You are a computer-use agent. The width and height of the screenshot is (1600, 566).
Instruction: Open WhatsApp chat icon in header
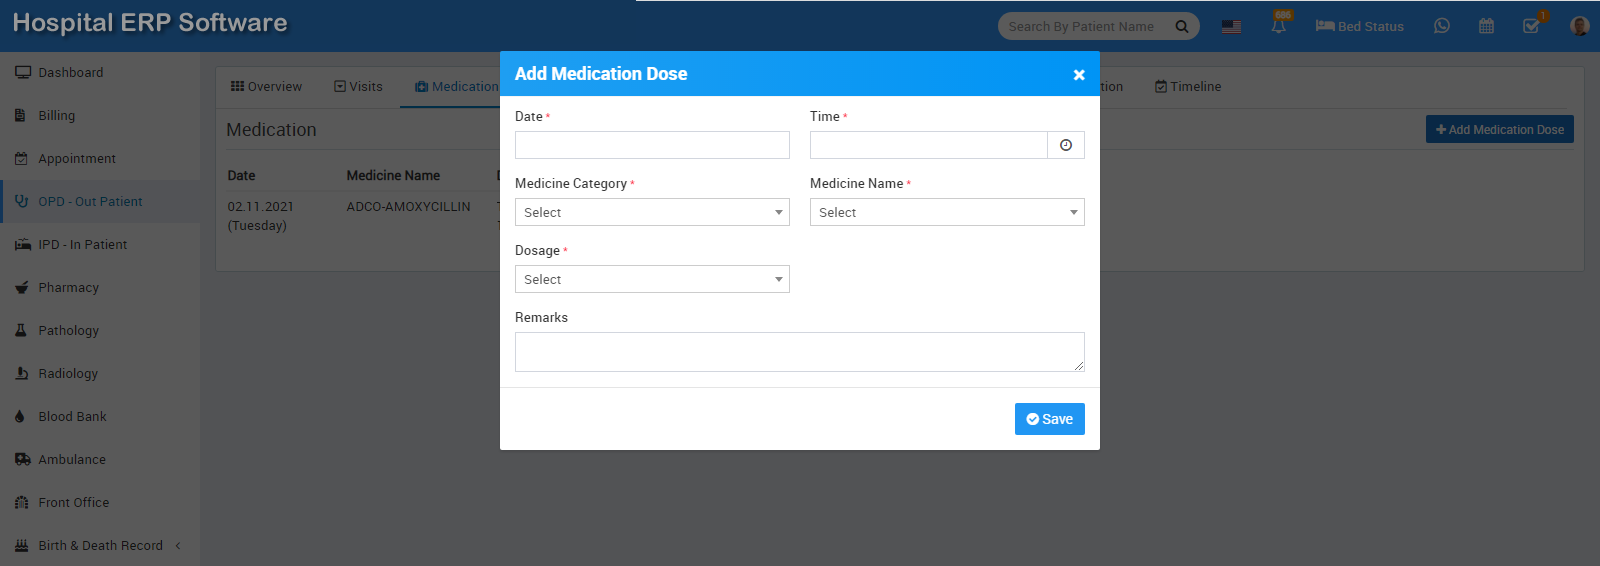point(1441,26)
